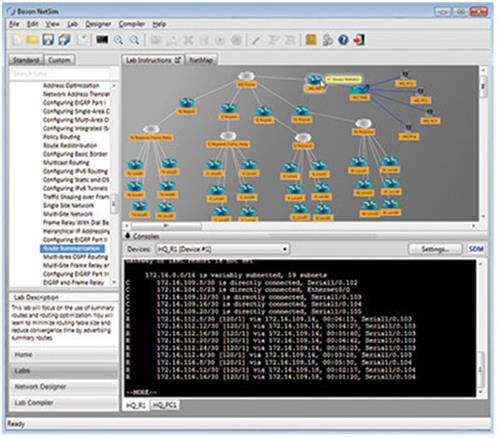Select the HQ switch icon in NetMap
This screenshot has height=438, width=500.
pos(360,89)
